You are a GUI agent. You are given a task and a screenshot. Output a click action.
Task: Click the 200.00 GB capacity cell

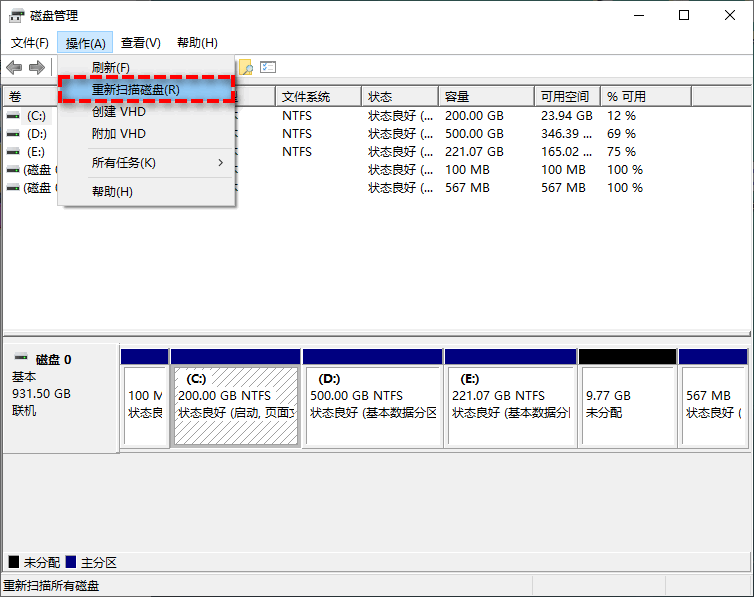coord(474,116)
